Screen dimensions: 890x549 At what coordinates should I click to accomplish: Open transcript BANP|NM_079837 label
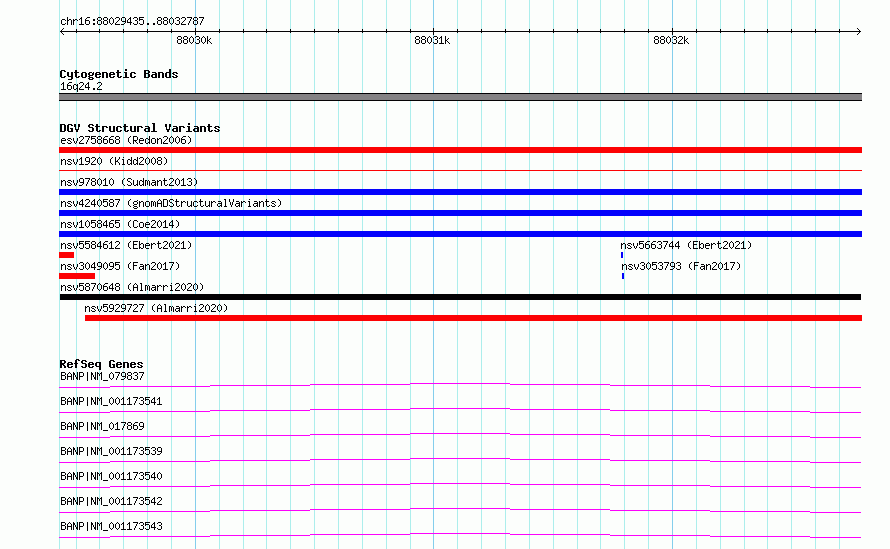click(x=102, y=376)
